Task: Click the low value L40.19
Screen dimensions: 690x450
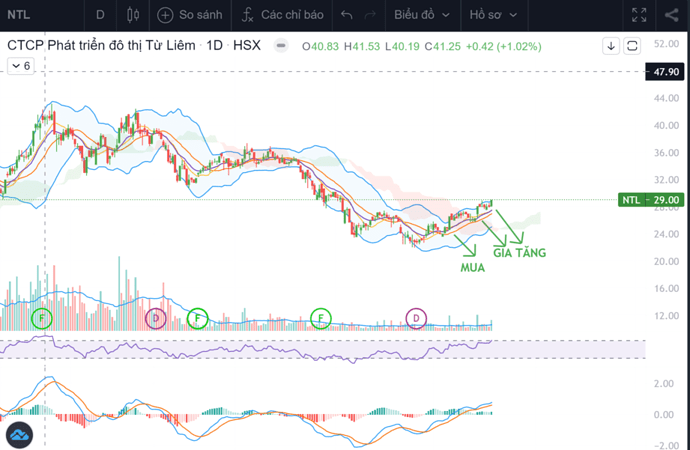Action: tap(402, 46)
